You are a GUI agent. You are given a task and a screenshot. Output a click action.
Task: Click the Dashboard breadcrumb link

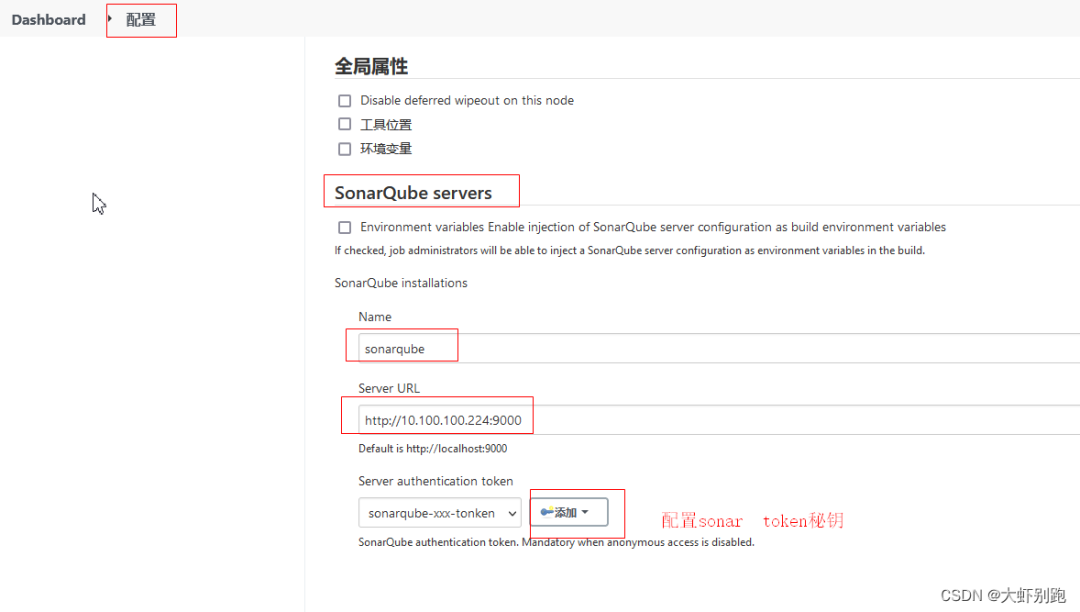point(48,20)
